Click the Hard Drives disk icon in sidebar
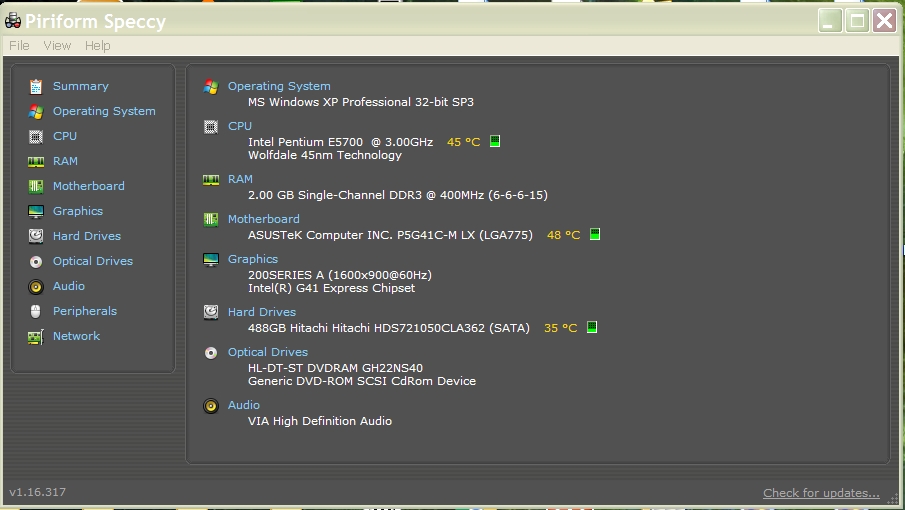The height and width of the screenshot is (510, 905). click(36, 236)
